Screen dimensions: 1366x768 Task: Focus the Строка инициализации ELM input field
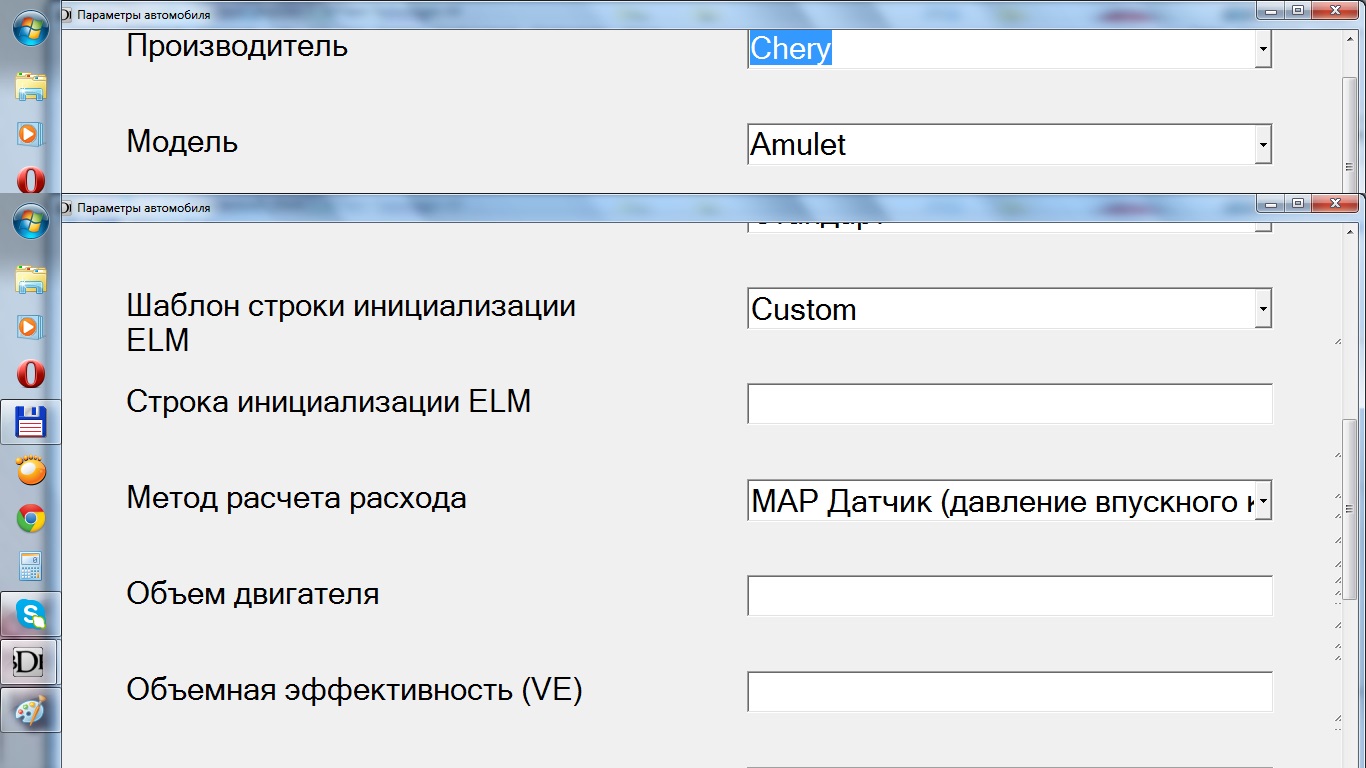(1010, 404)
